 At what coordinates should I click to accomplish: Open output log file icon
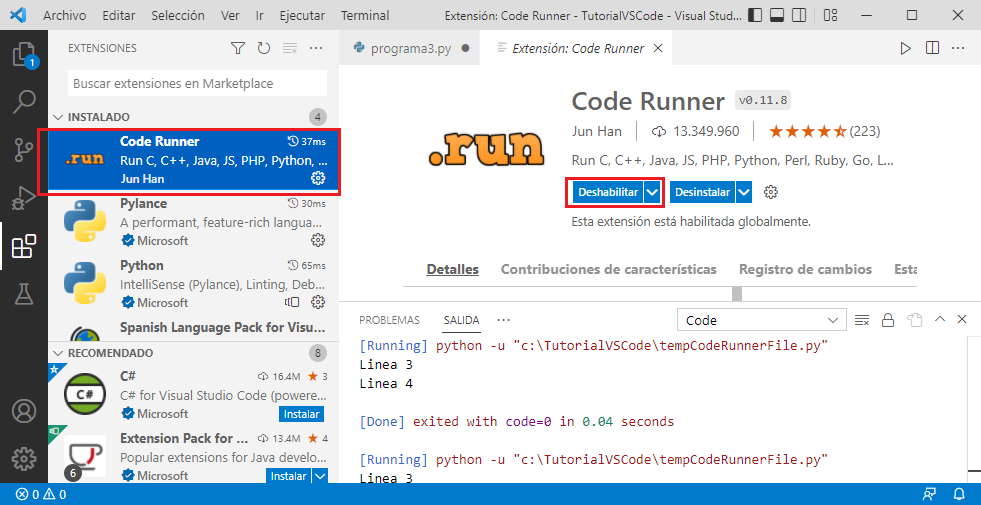914,320
